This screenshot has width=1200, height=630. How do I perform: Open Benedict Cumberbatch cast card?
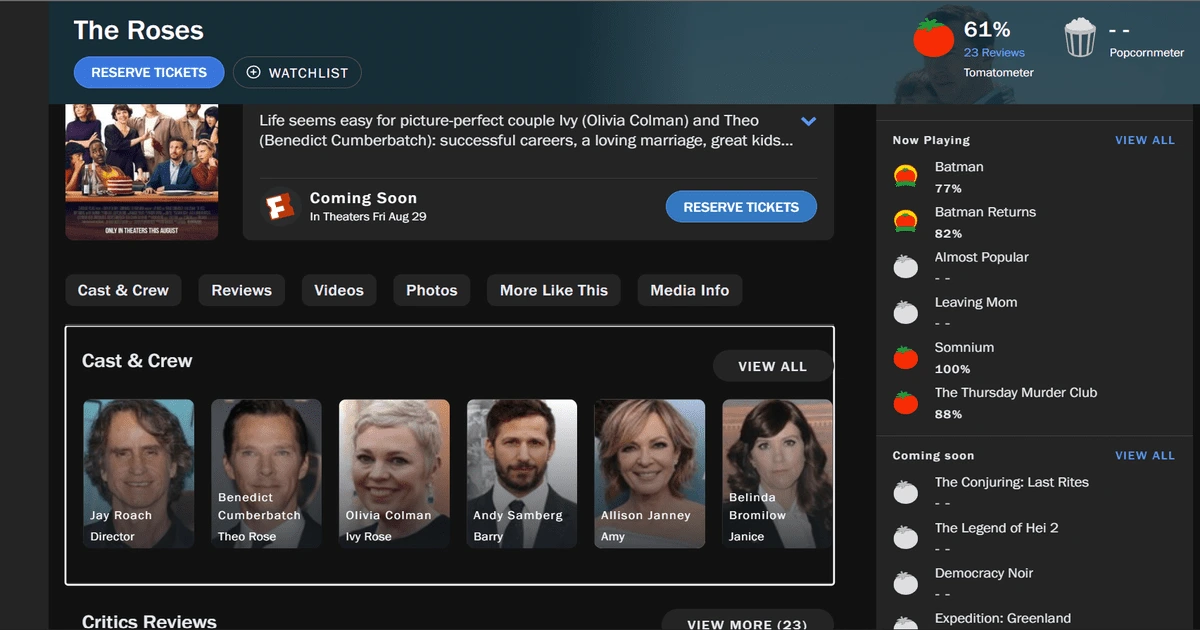coord(266,474)
